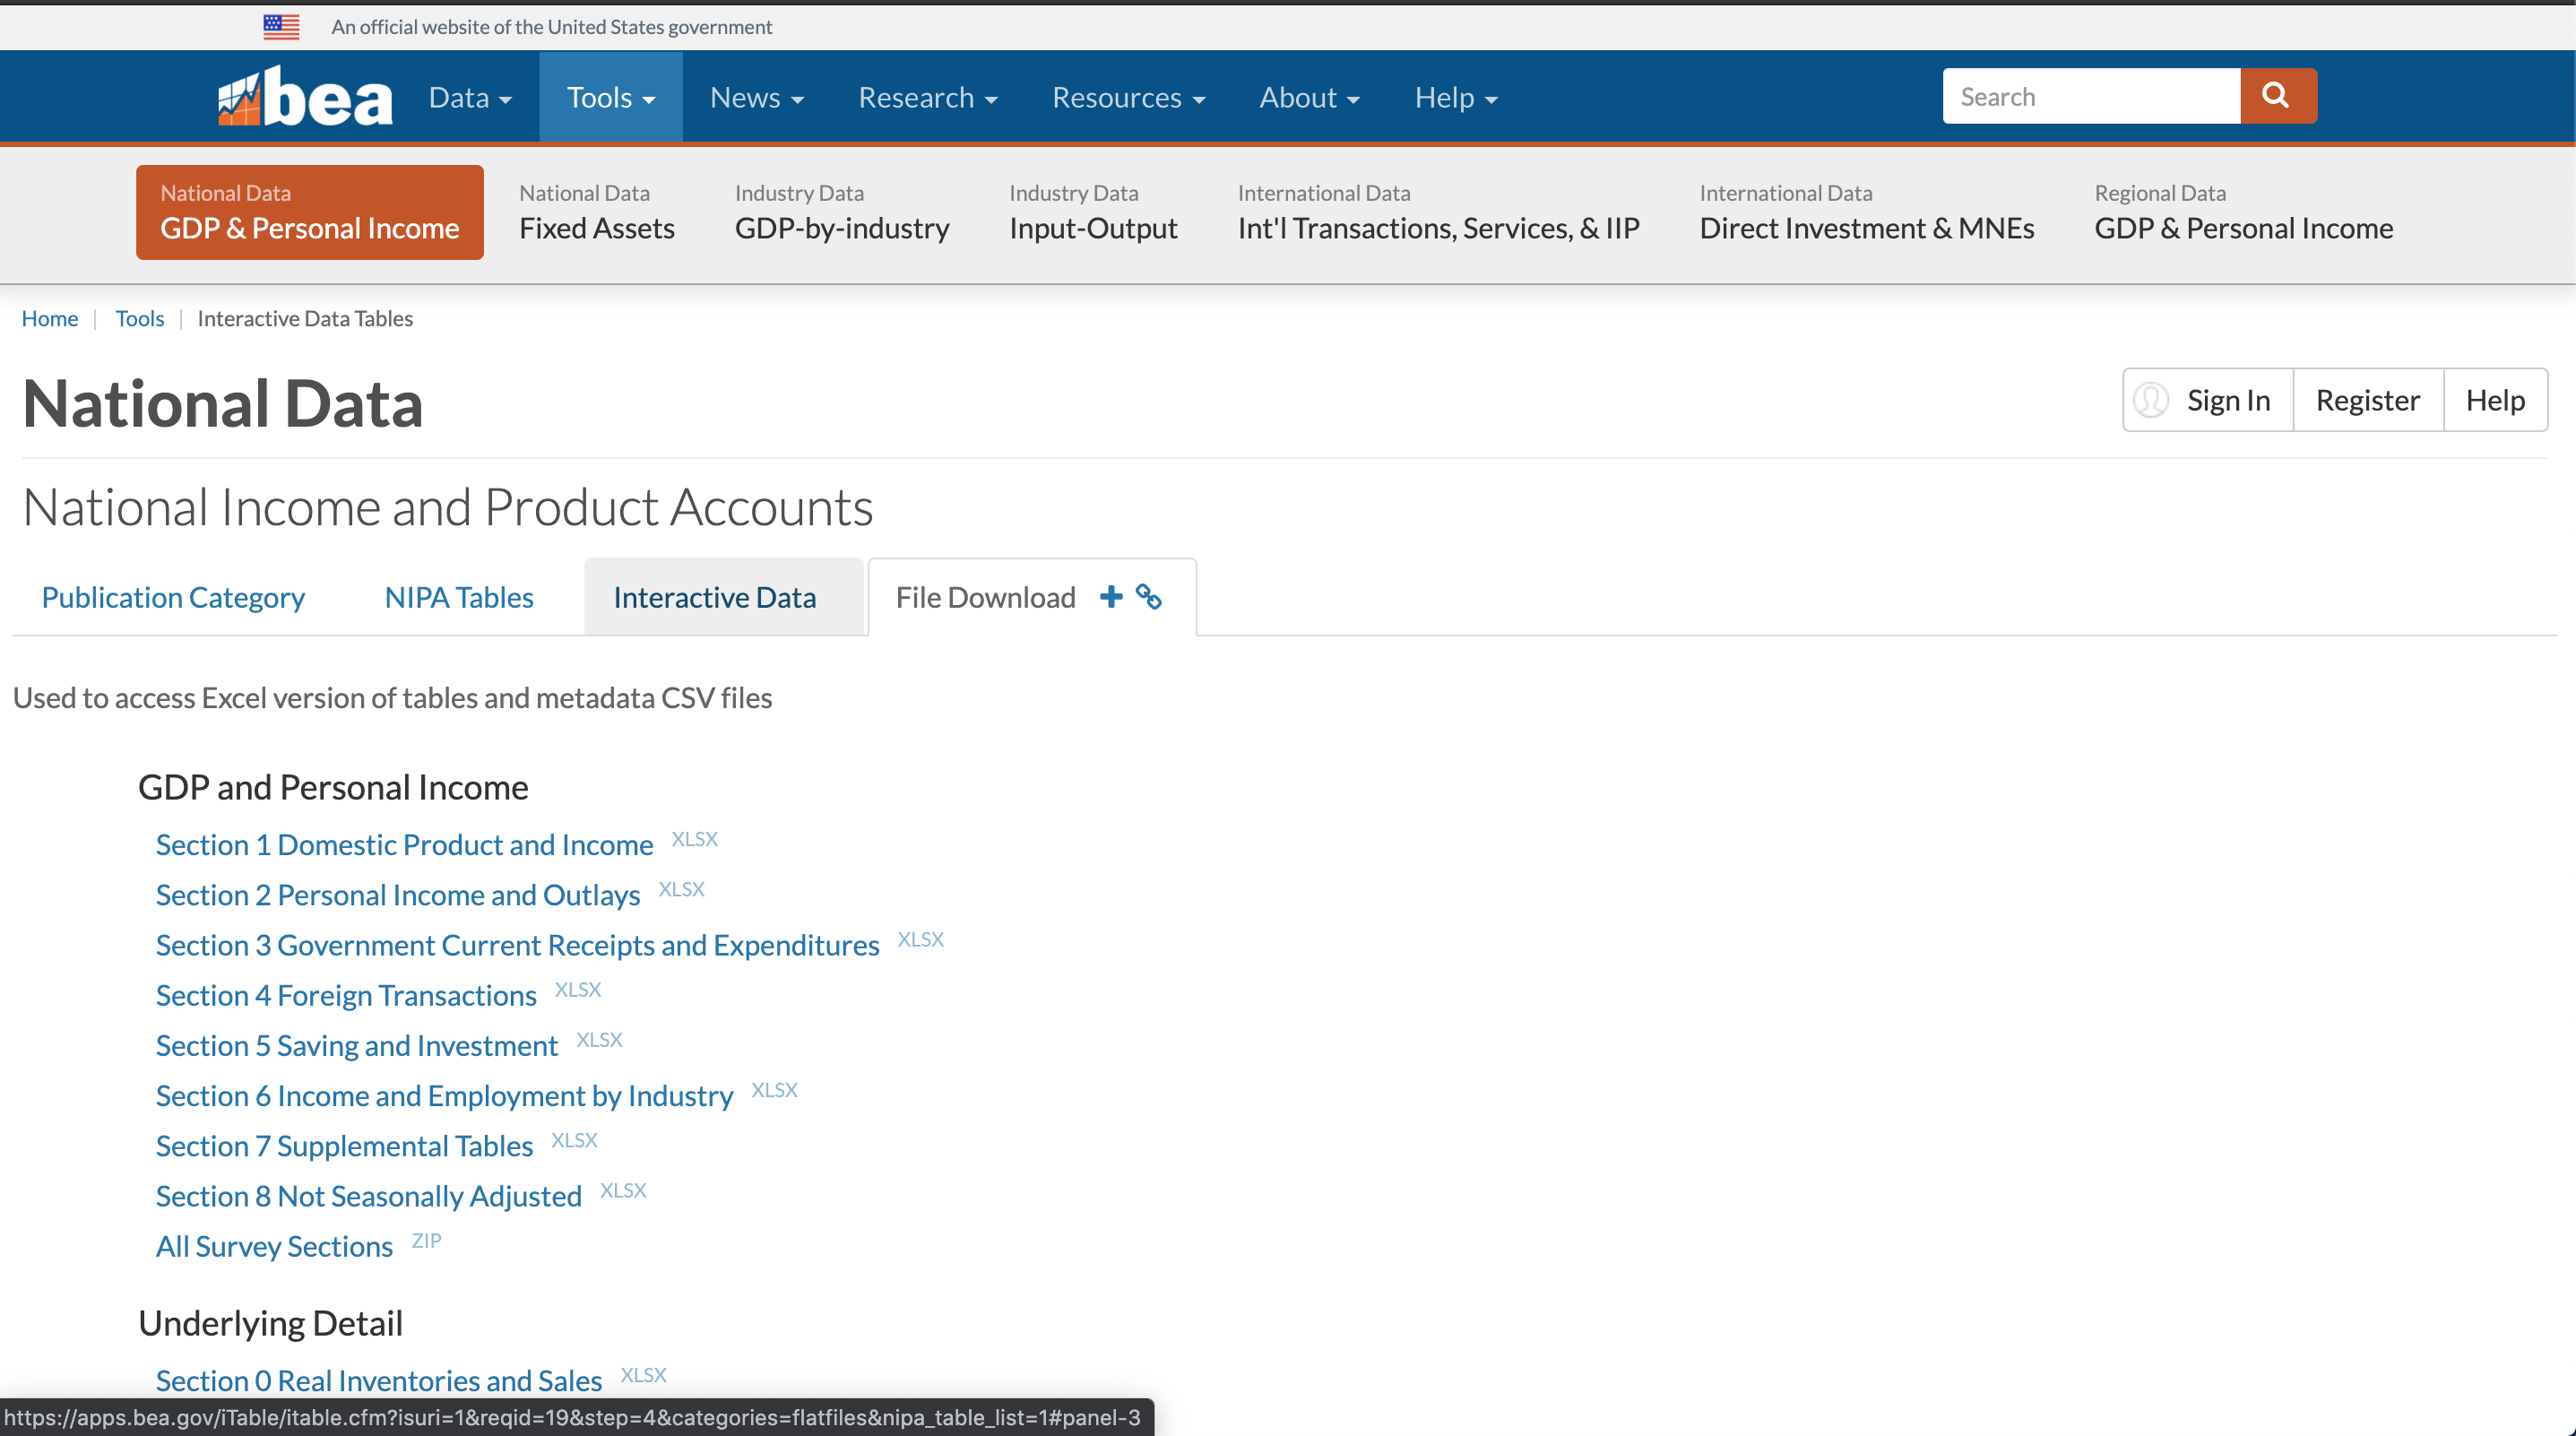Expand the Research dropdown menu

click(x=927, y=98)
